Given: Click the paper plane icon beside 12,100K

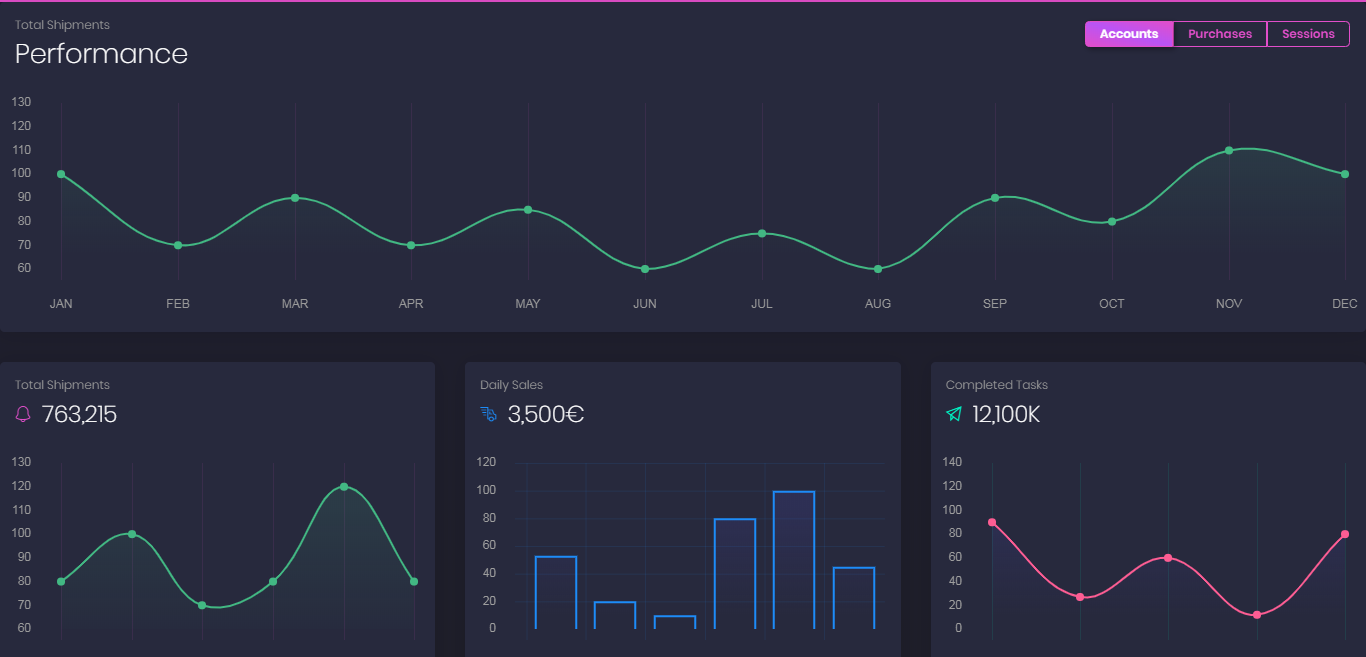Looking at the screenshot, I should 954,414.
